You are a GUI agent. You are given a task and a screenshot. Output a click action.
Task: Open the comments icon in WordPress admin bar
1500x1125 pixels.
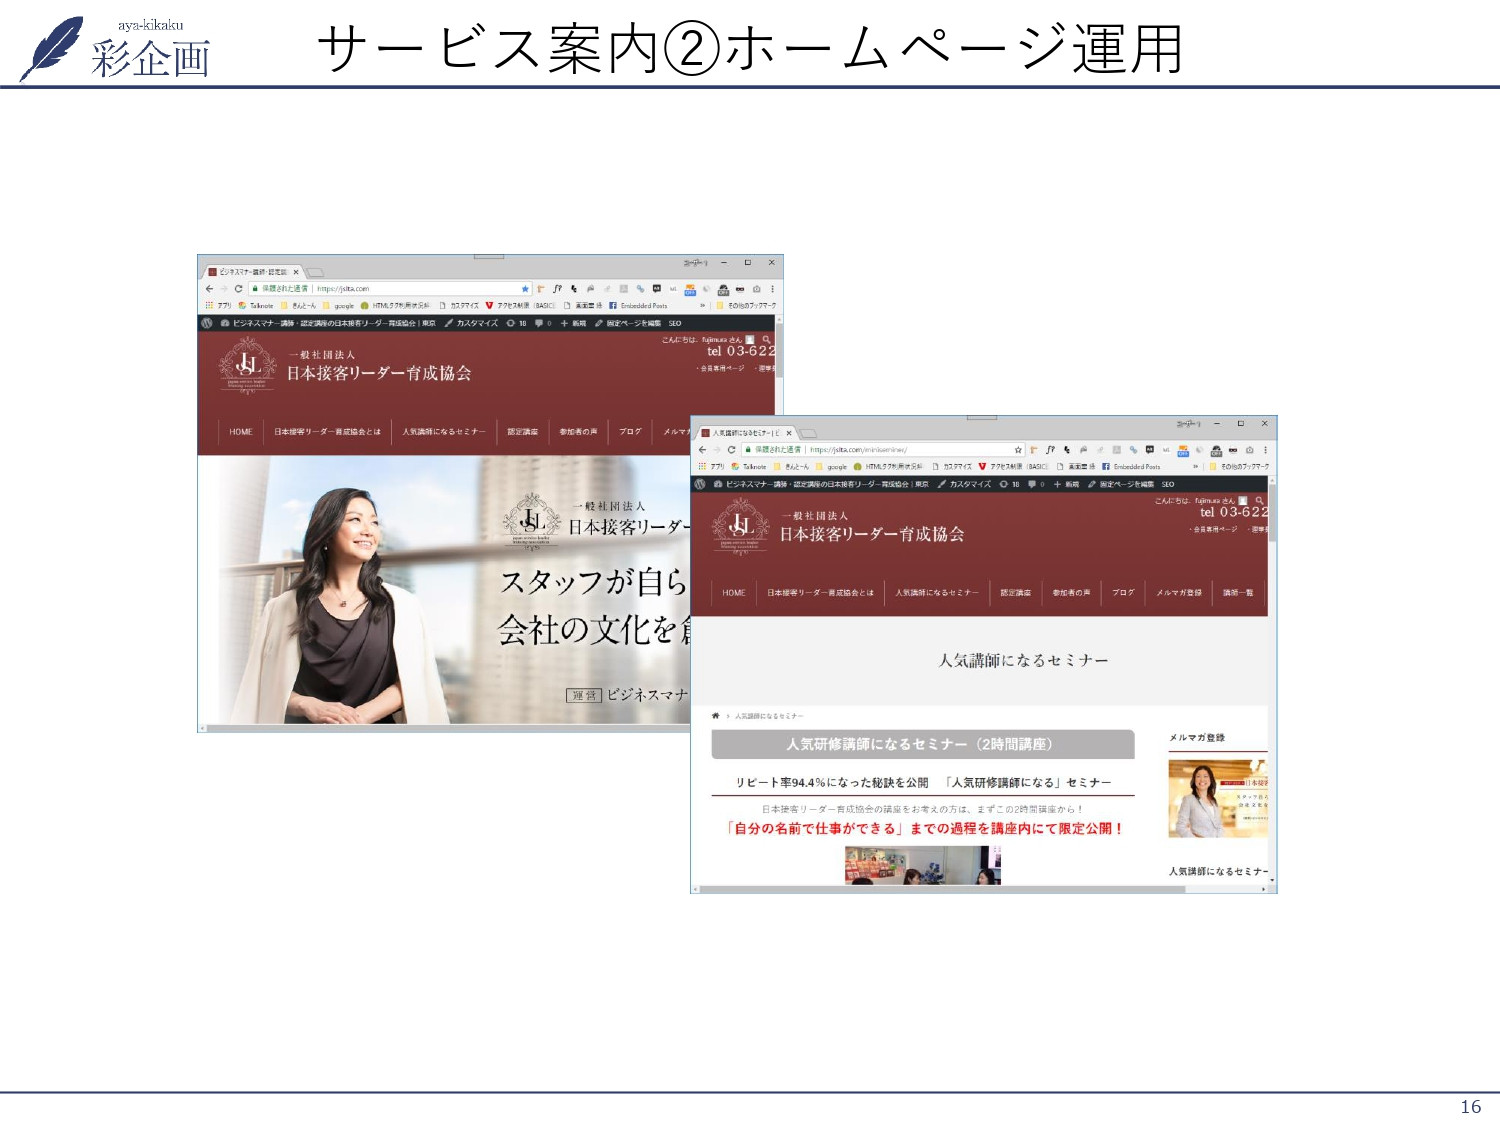tap(1031, 484)
